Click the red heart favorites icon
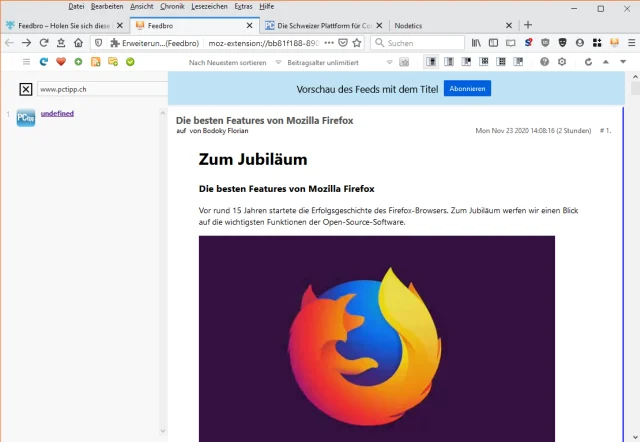Screen dimensions: 640x442 [x=61, y=62]
